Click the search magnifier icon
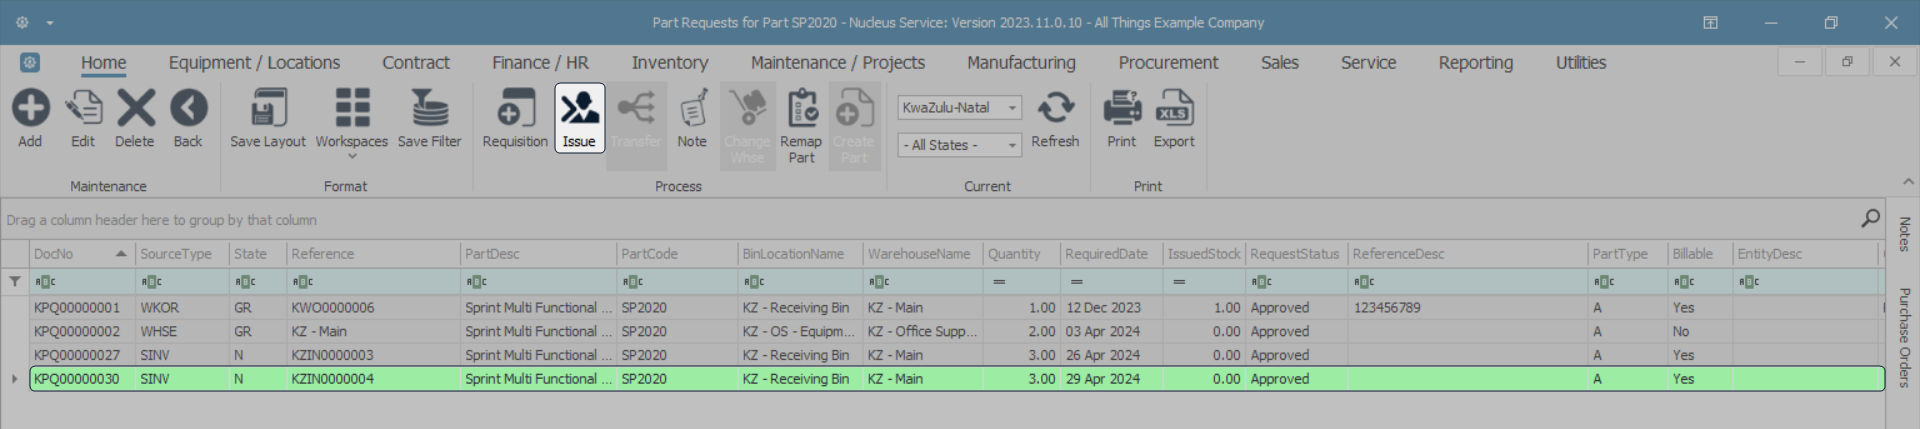The image size is (1920, 429). [x=1870, y=219]
